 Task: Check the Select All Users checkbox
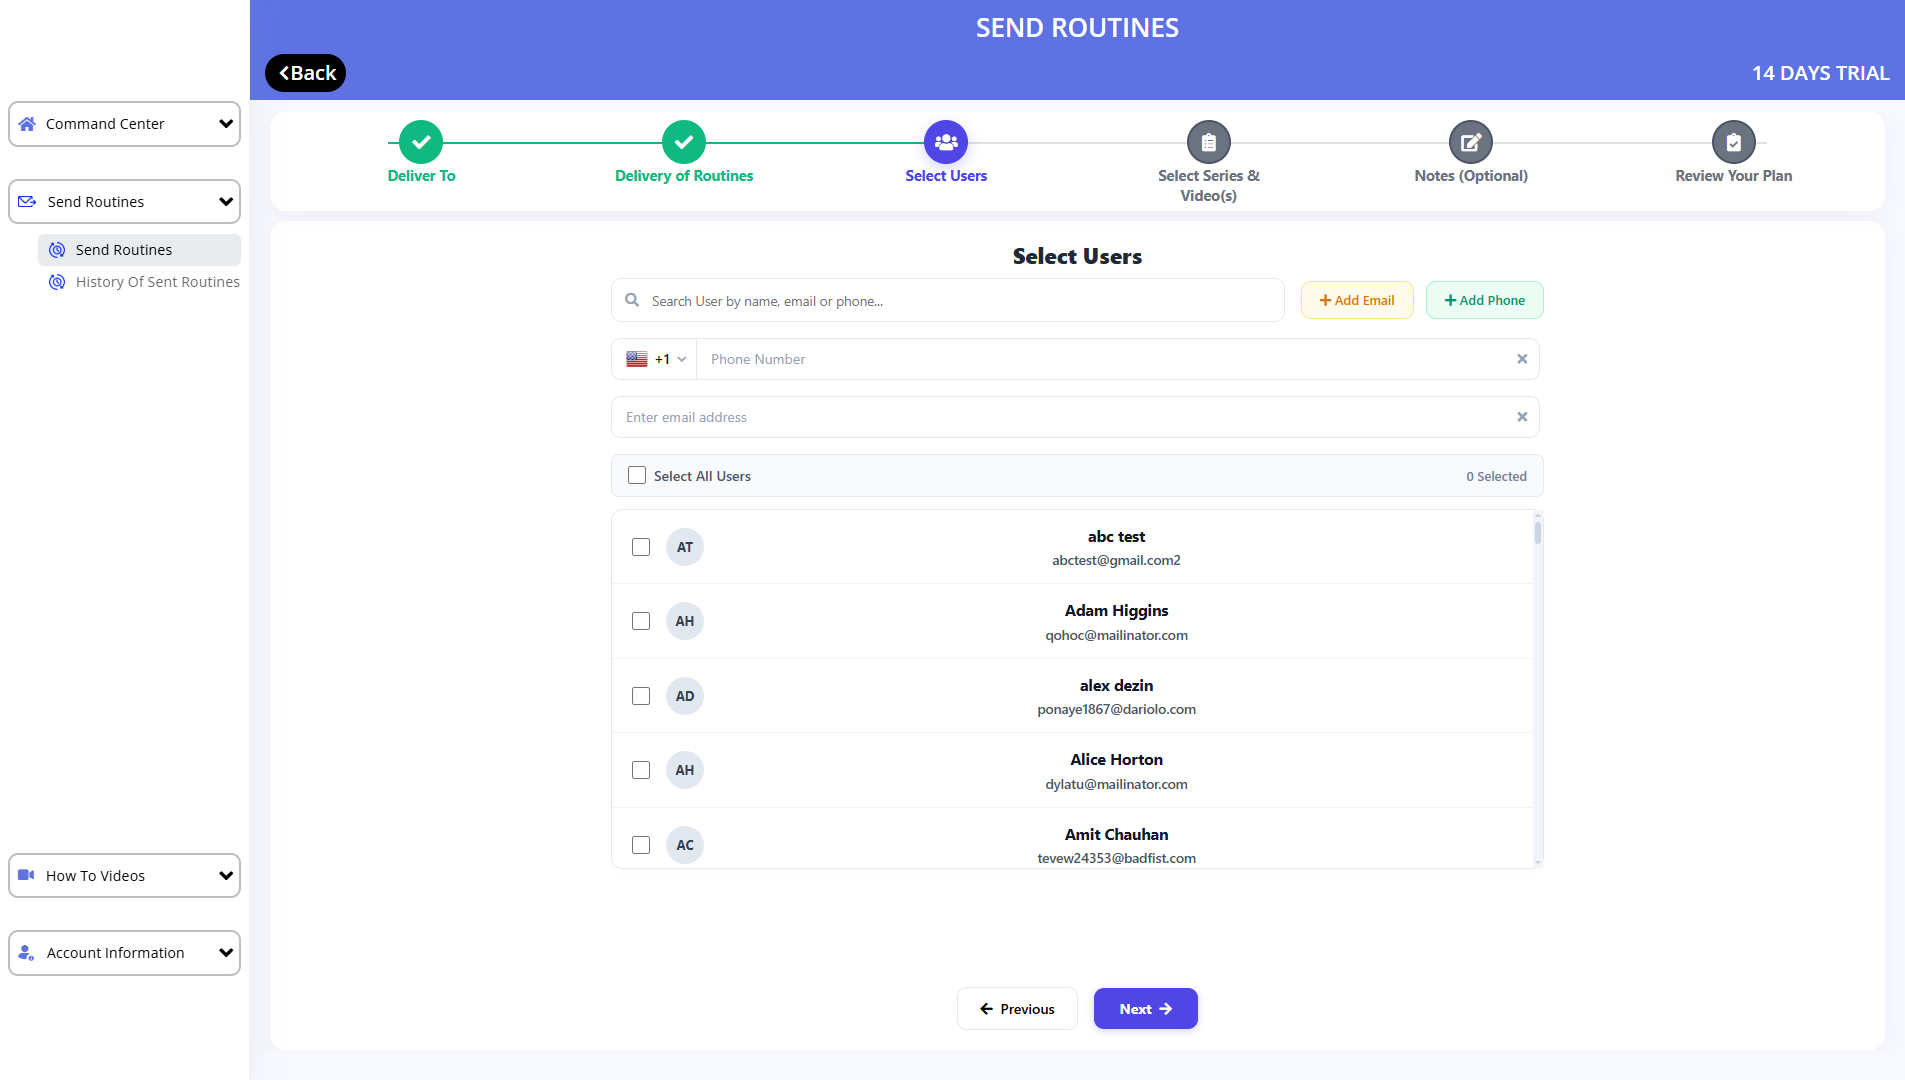click(x=637, y=475)
